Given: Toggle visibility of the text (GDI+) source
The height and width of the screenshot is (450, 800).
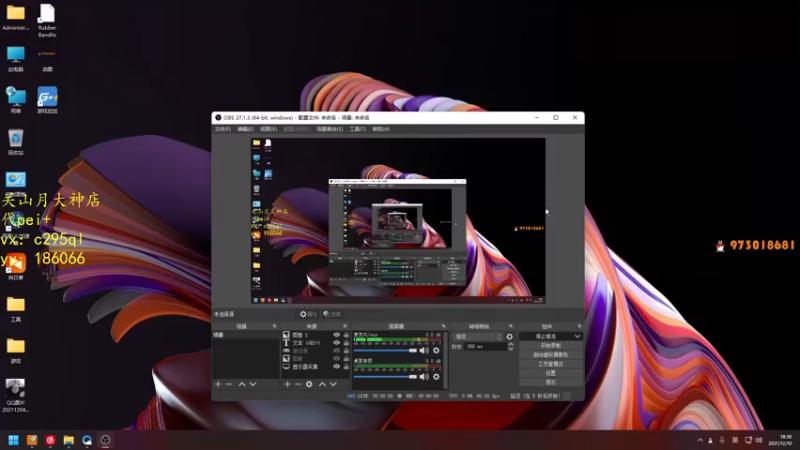Looking at the screenshot, I should [336, 343].
